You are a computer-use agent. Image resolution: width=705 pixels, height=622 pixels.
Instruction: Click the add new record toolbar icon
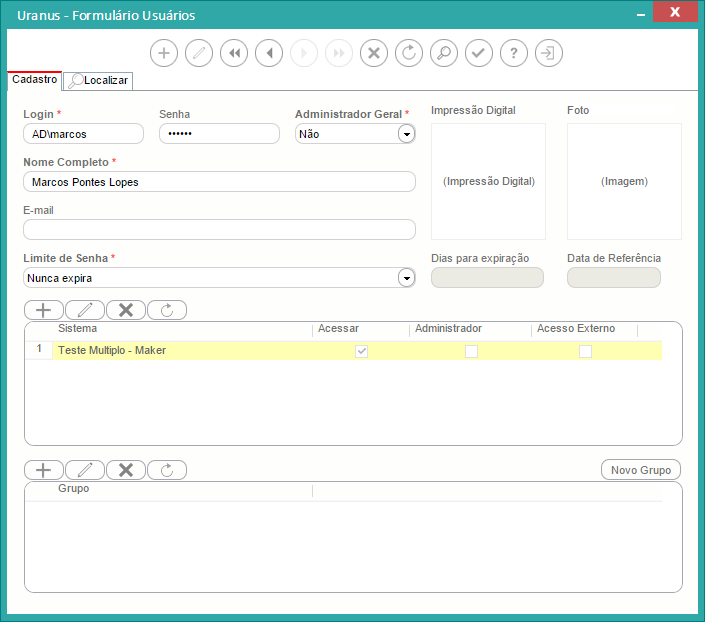164,53
